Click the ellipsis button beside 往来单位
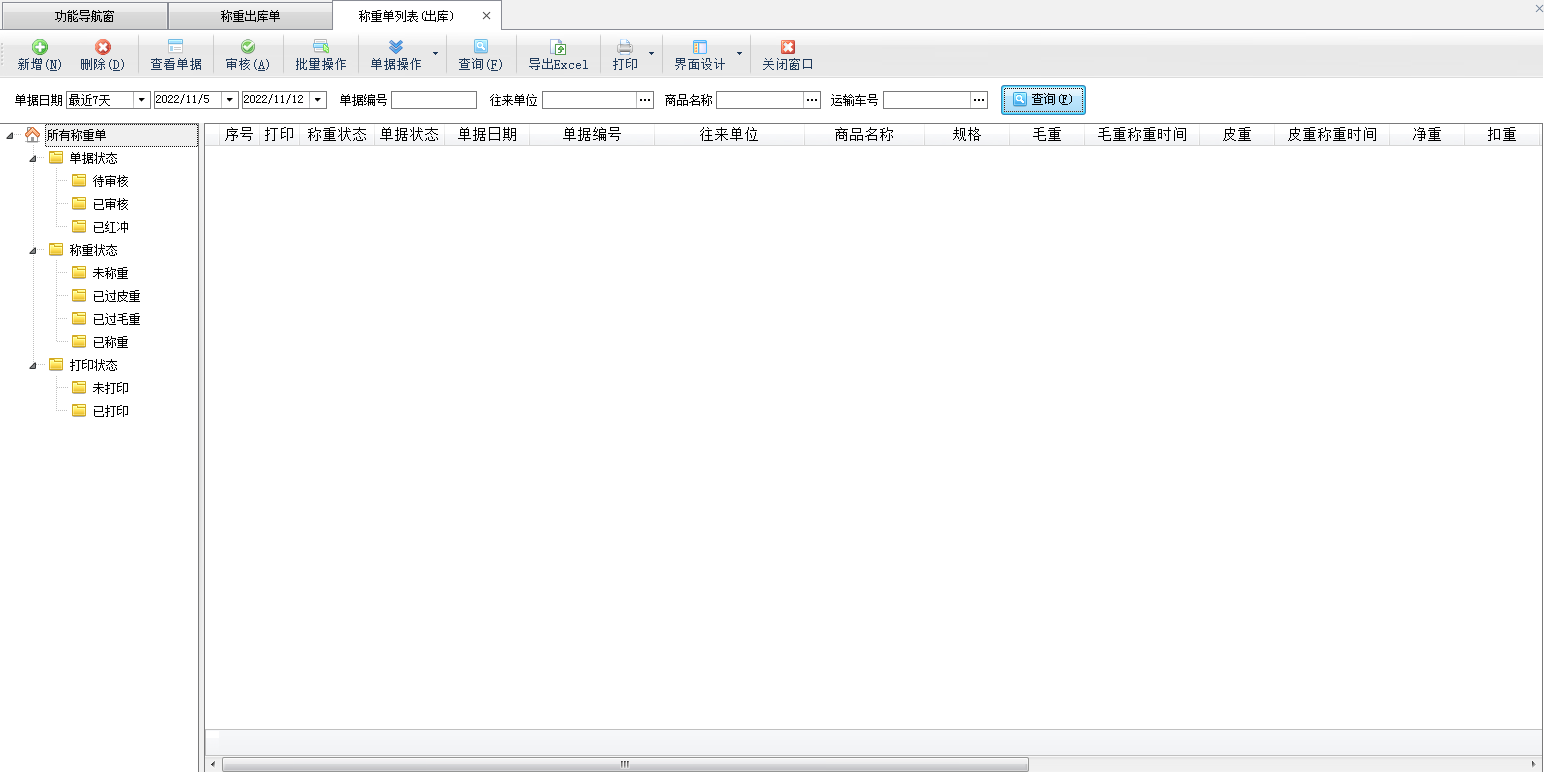 click(645, 100)
